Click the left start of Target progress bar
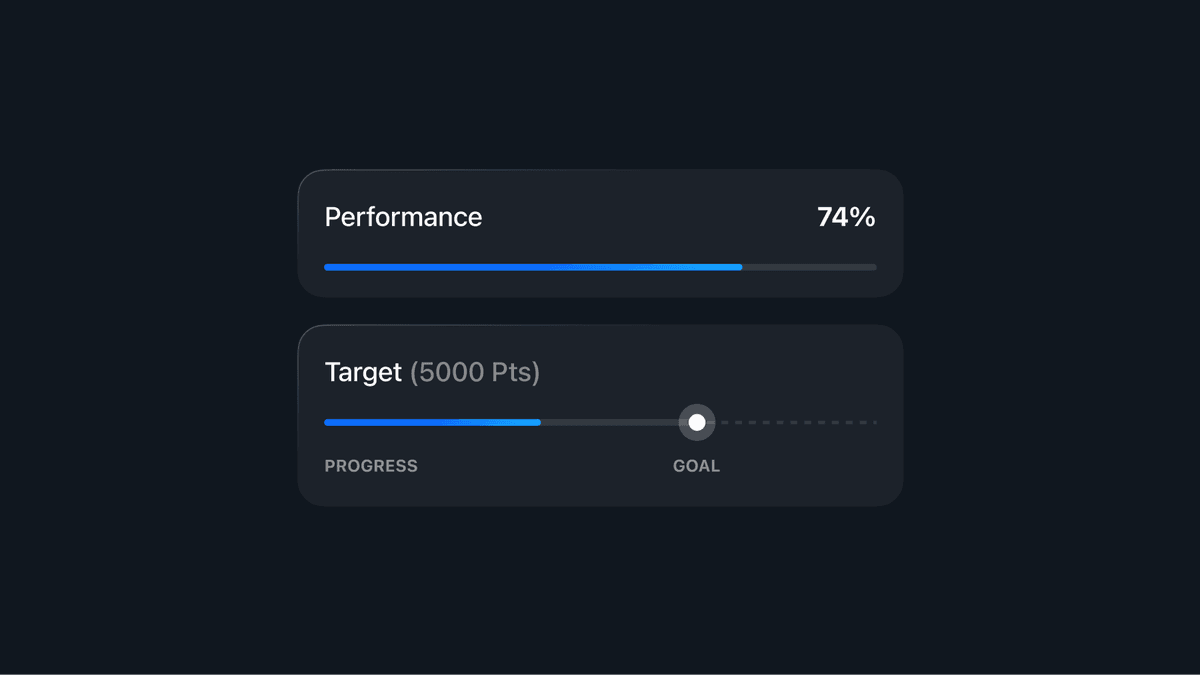 [x=327, y=422]
